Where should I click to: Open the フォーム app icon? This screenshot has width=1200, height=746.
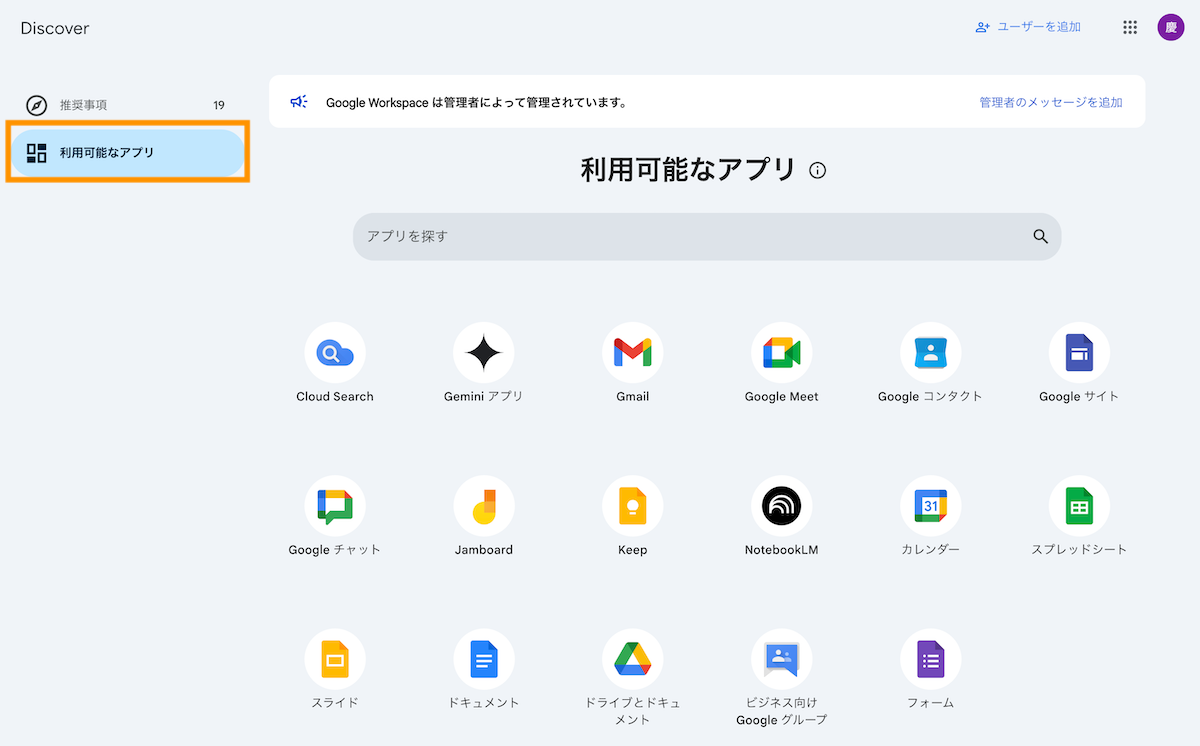[x=931, y=659]
